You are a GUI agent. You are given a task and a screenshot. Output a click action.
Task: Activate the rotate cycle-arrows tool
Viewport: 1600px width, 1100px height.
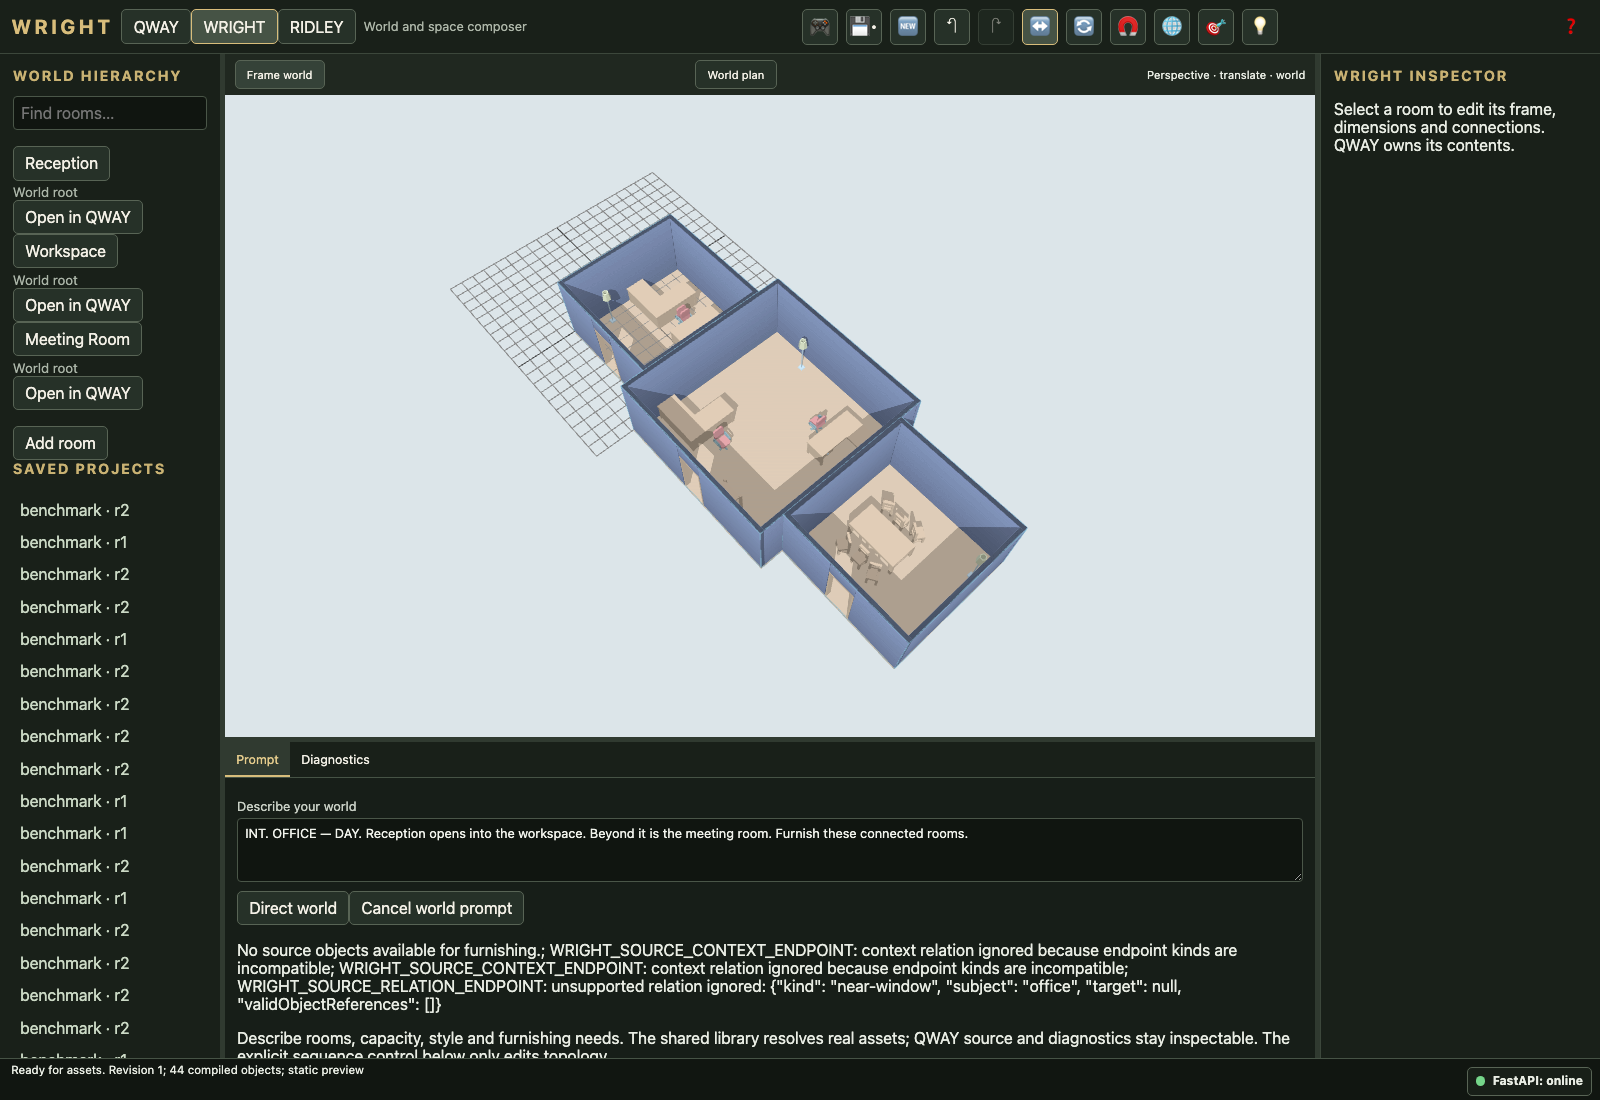(1084, 27)
